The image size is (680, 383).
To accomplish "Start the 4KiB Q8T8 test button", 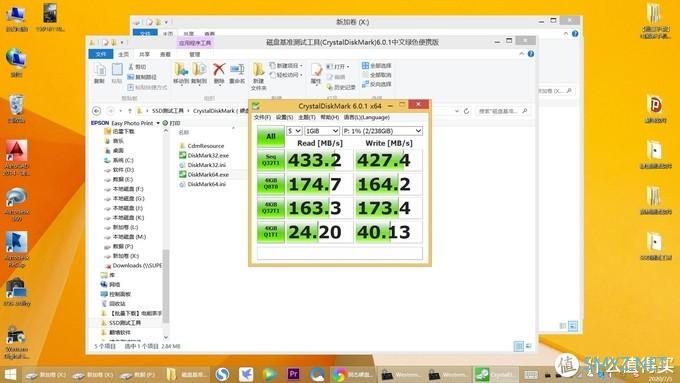I will tap(271, 184).
